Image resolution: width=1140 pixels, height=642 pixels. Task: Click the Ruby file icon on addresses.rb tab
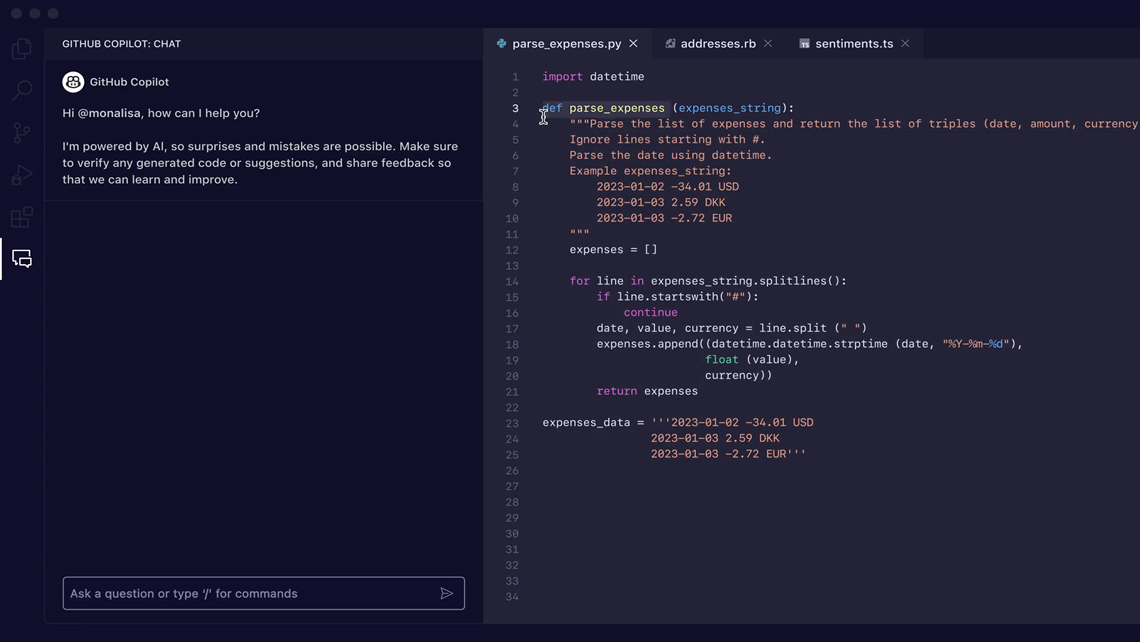tap(670, 44)
